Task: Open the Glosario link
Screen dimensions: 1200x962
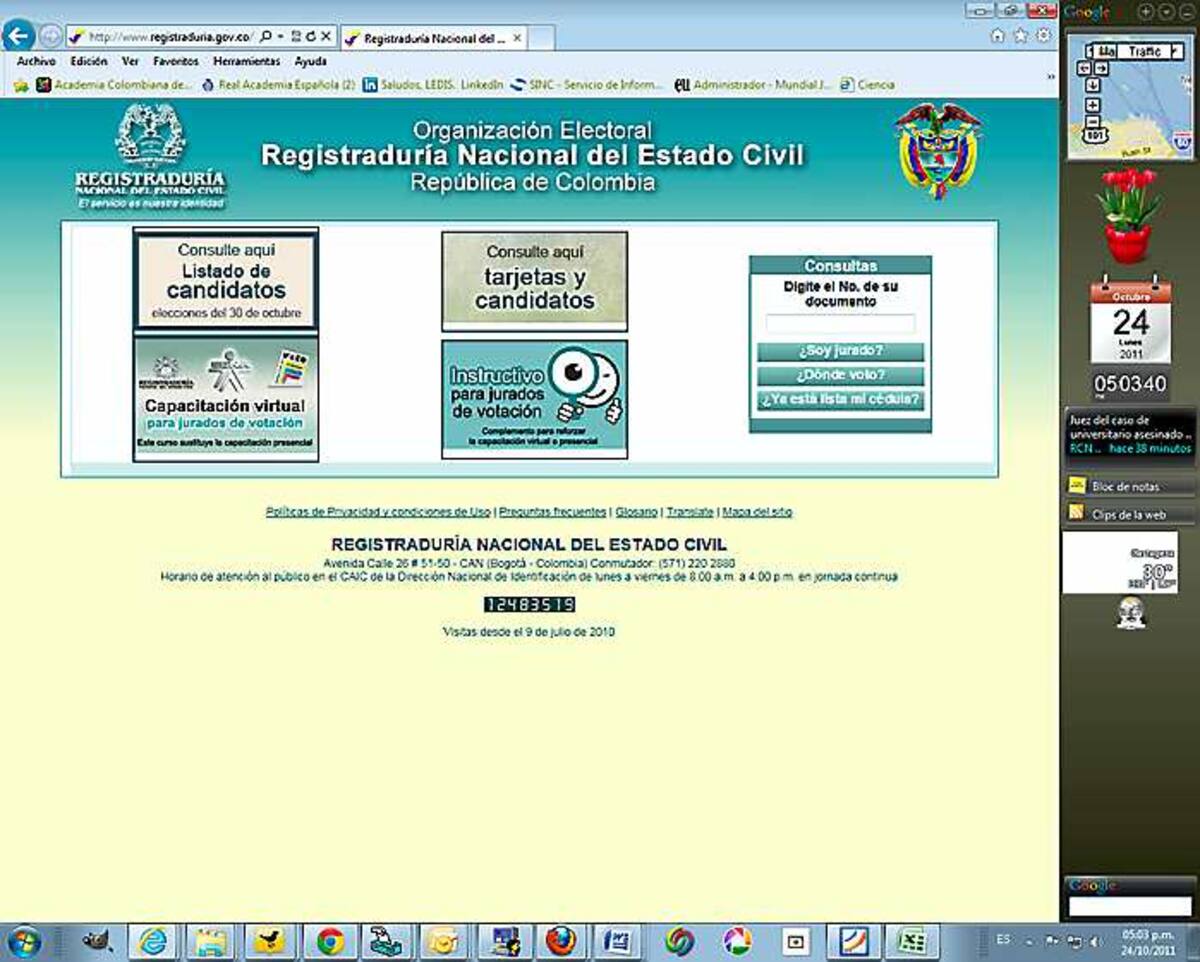Action: pyautogui.click(x=636, y=512)
